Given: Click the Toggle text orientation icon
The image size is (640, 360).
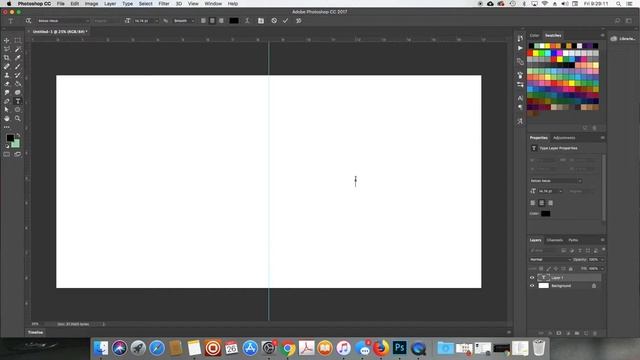Looking at the screenshot, I should click(28, 20).
